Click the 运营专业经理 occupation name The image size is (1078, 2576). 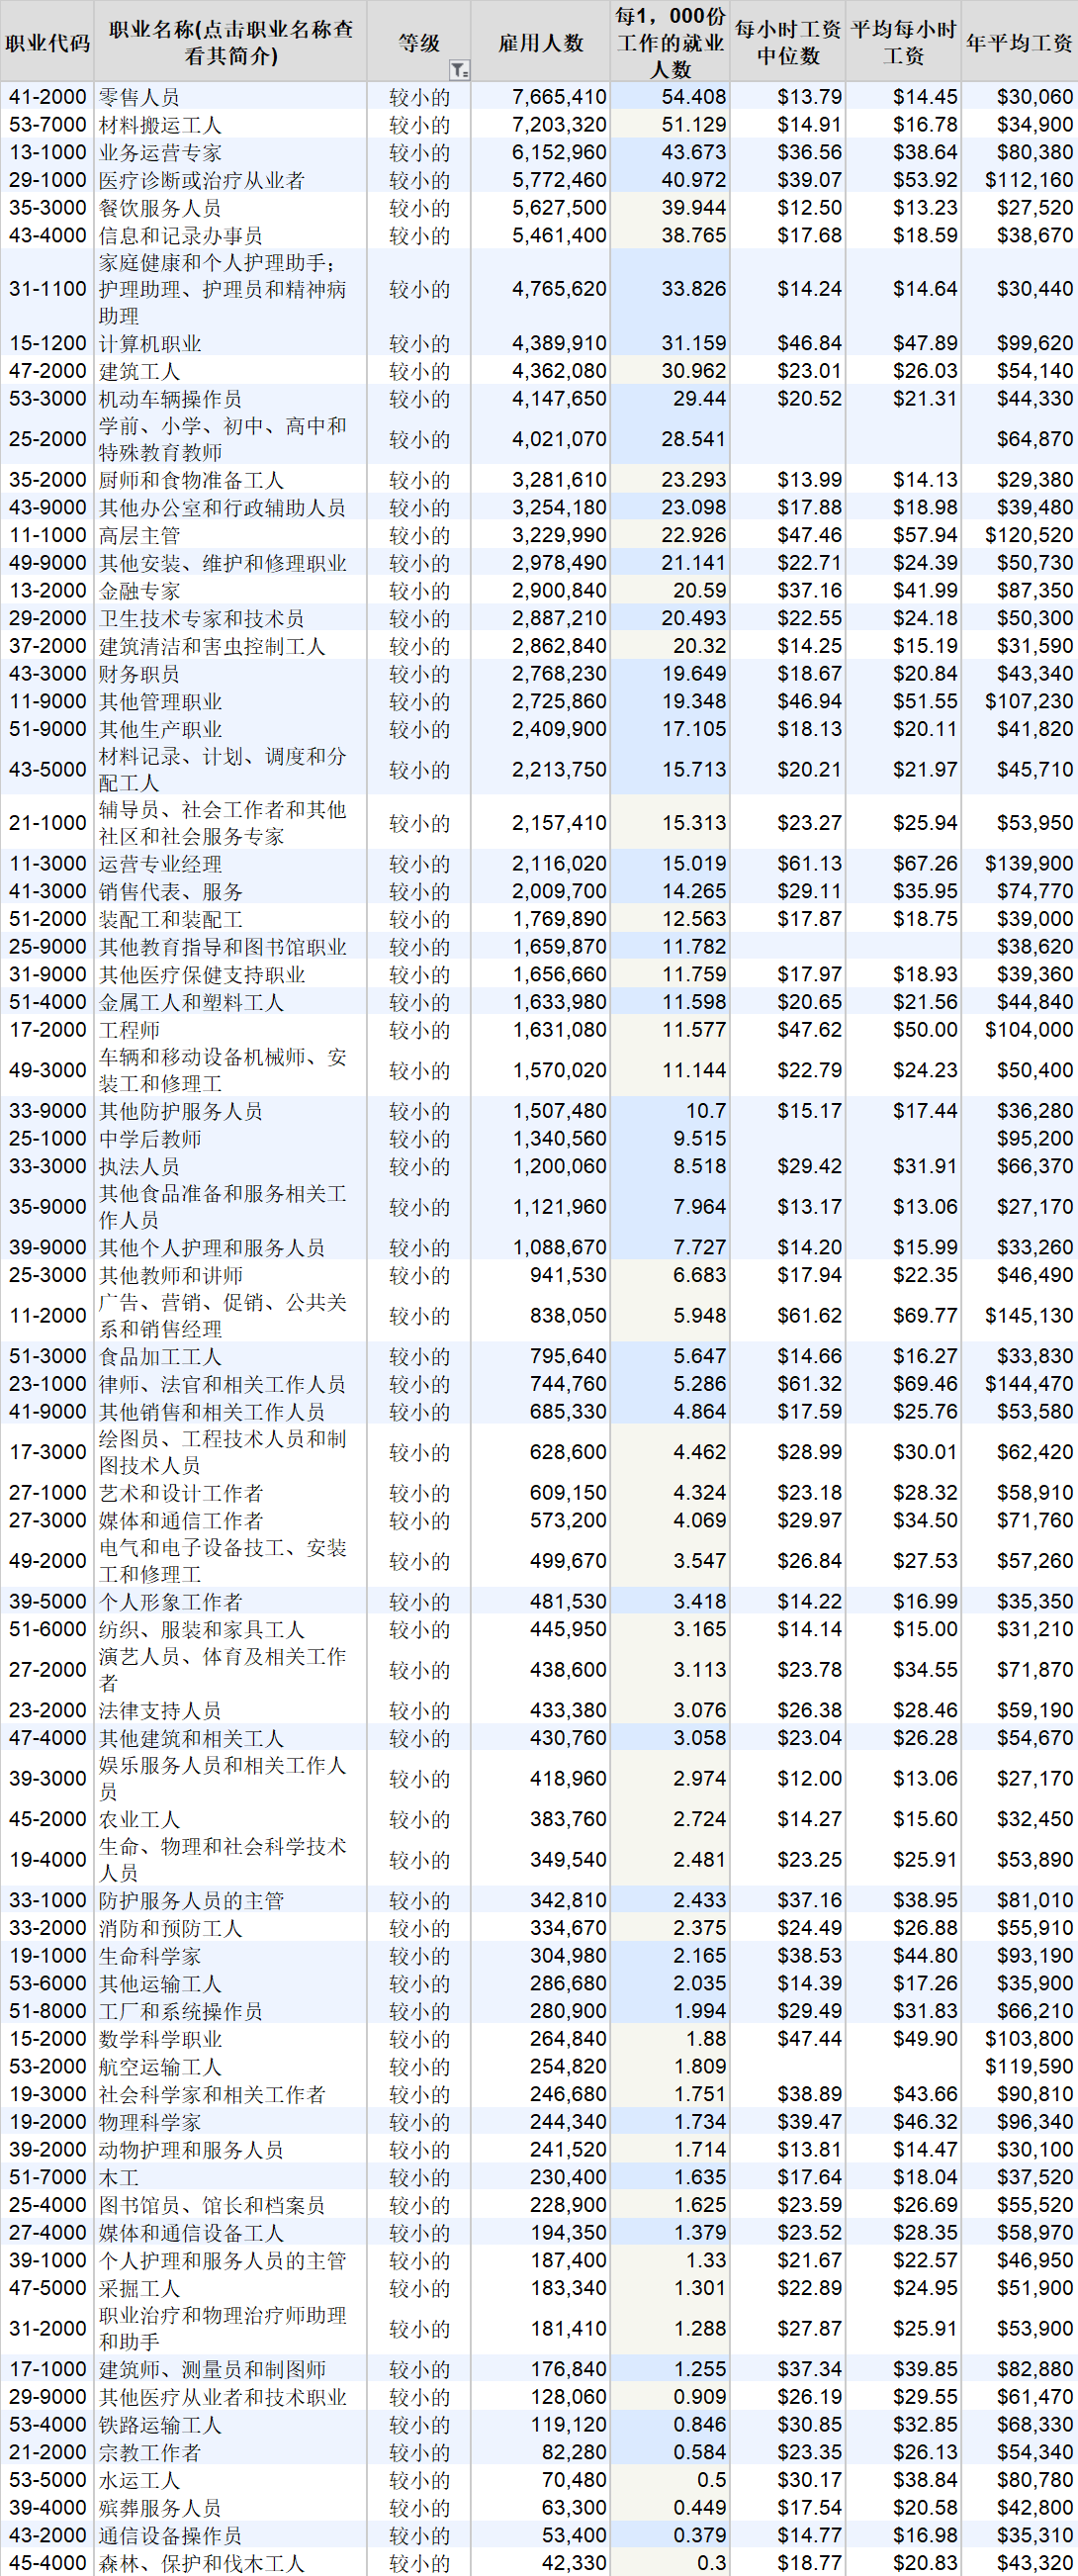point(160,863)
